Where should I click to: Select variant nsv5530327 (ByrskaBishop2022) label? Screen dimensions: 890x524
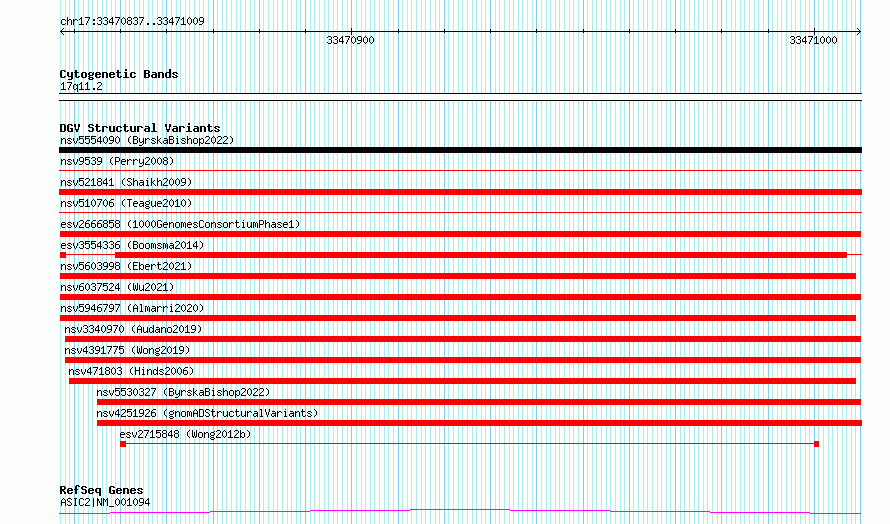pos(183,392)
